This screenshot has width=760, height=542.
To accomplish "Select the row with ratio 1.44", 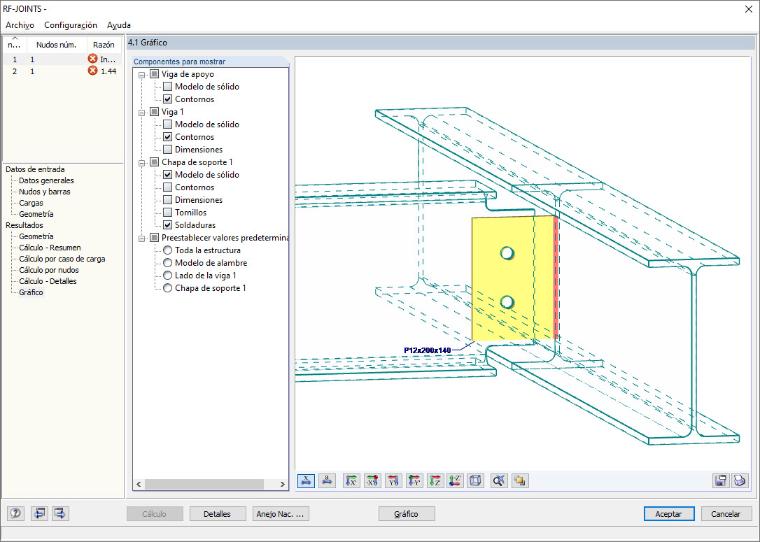I will tap(62, 71).
